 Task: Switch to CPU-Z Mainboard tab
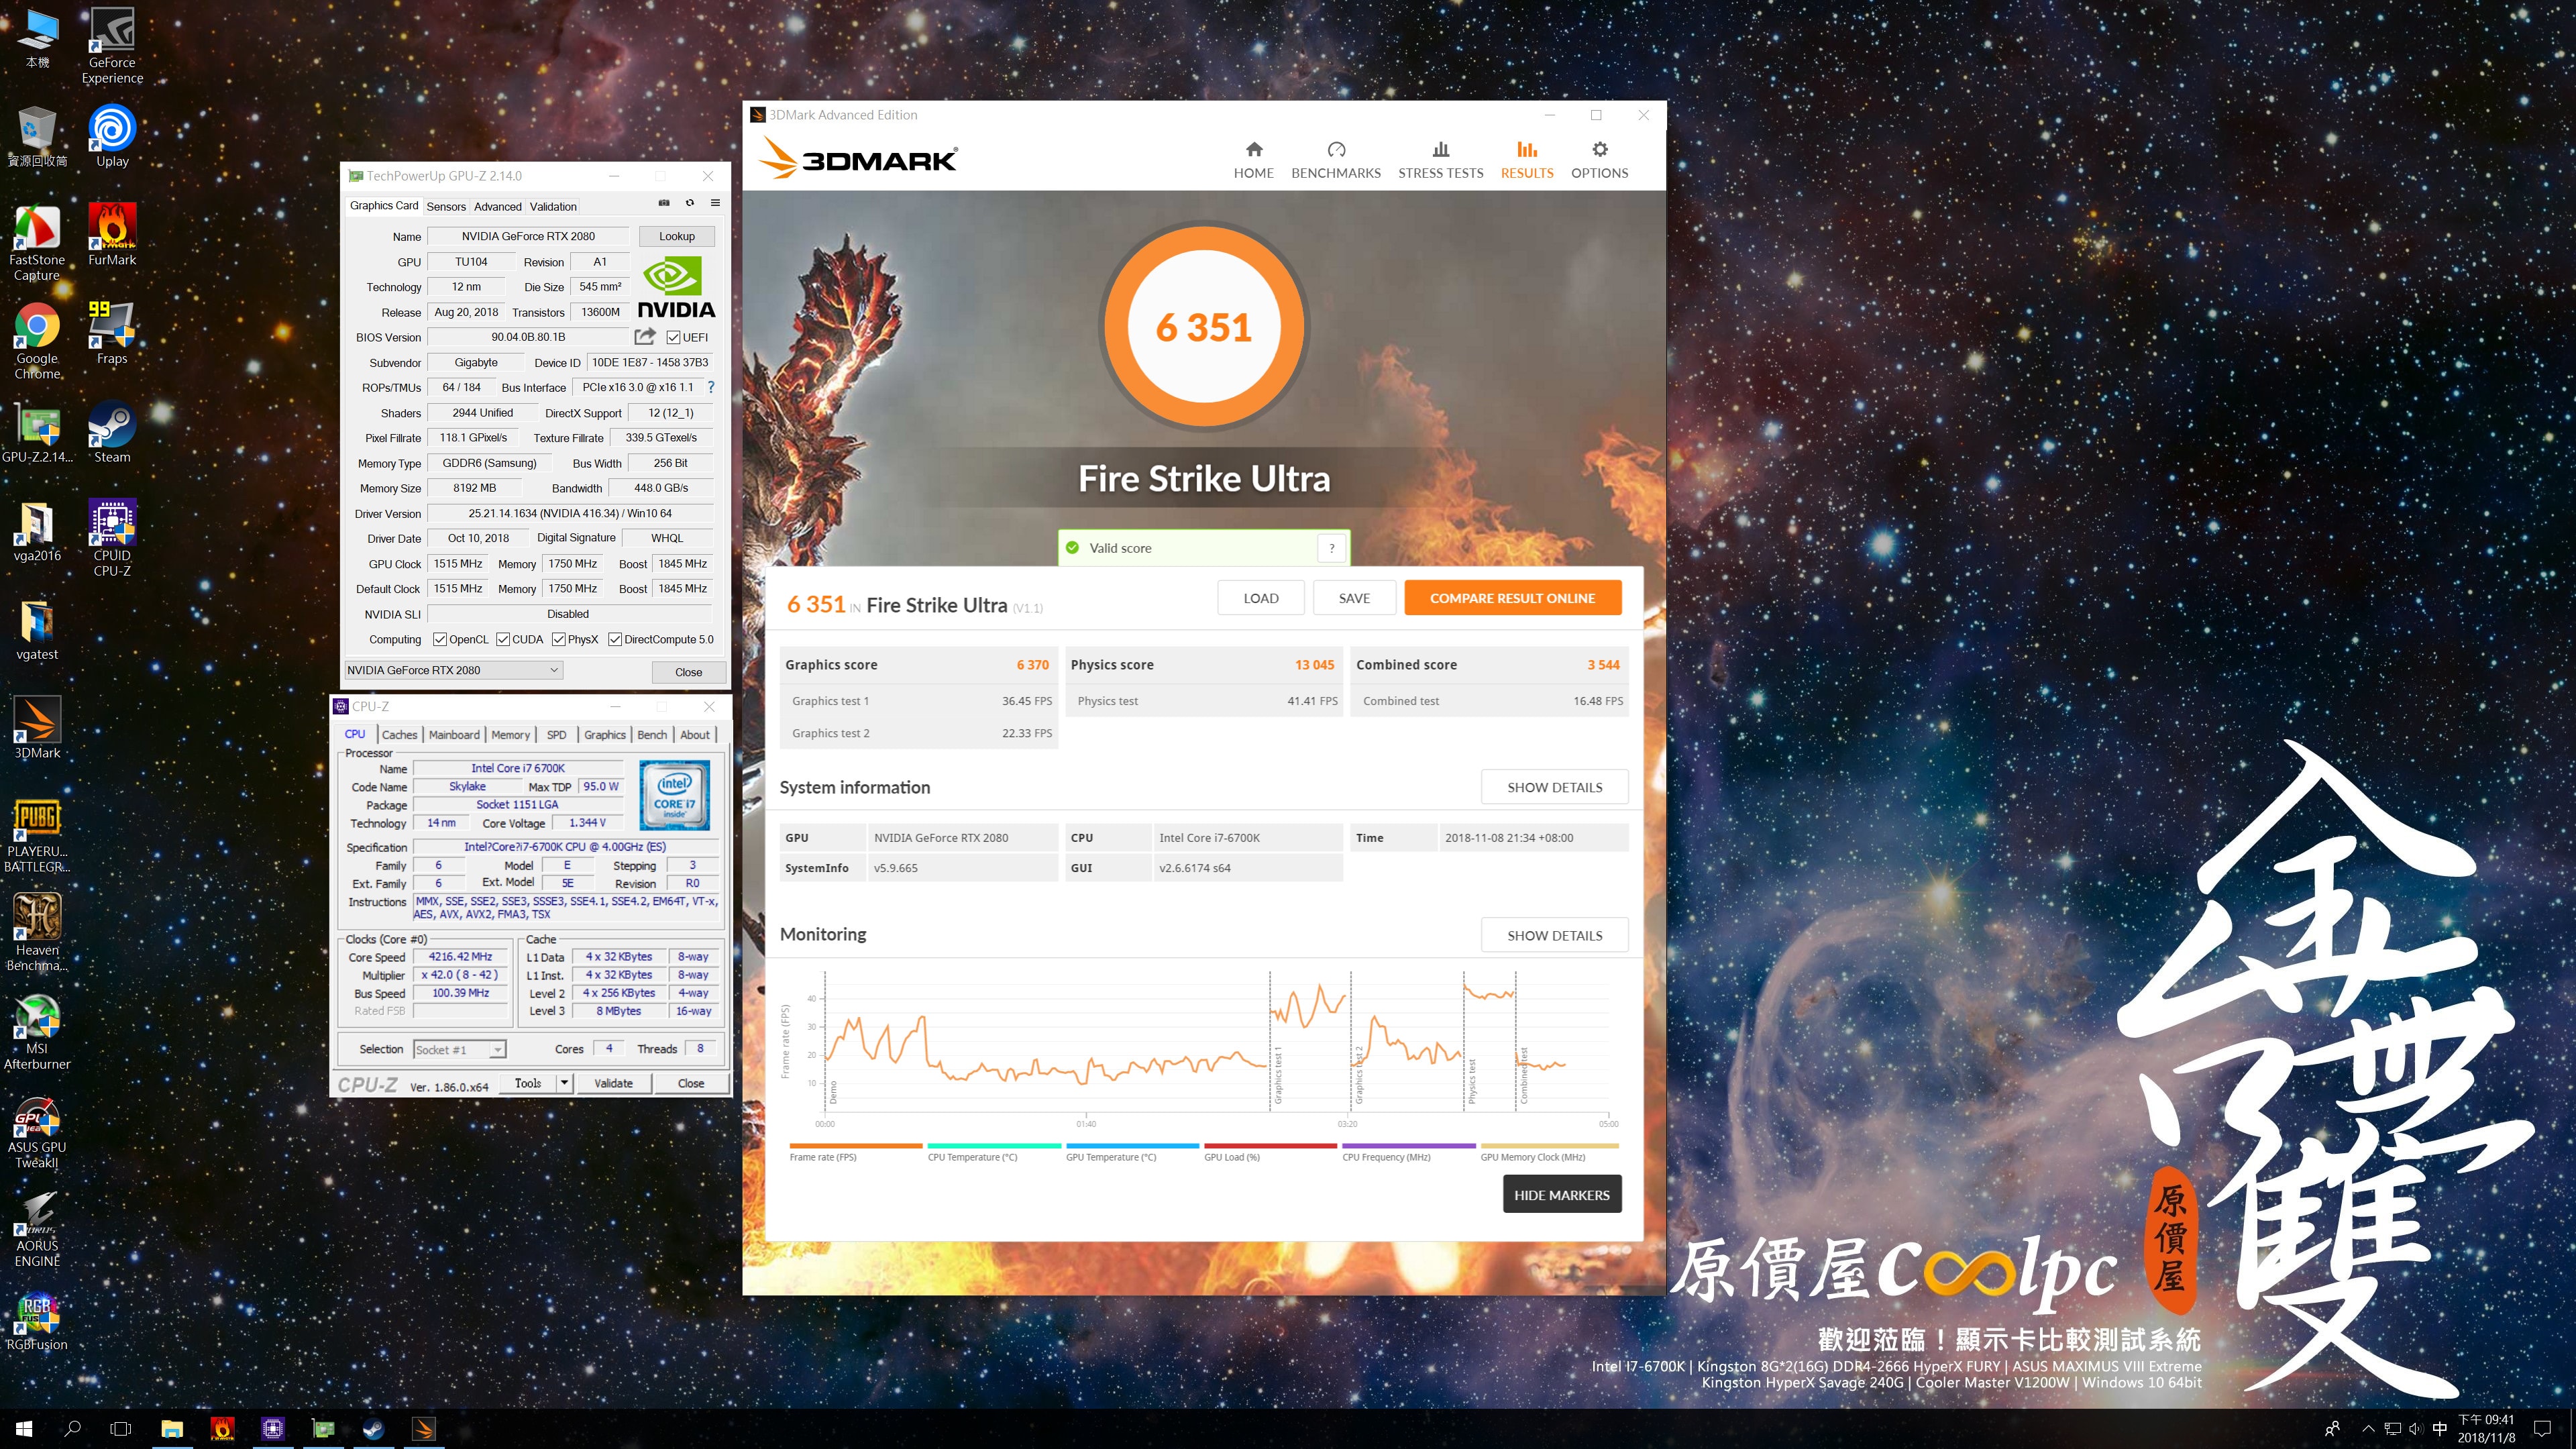coord(454,735)
